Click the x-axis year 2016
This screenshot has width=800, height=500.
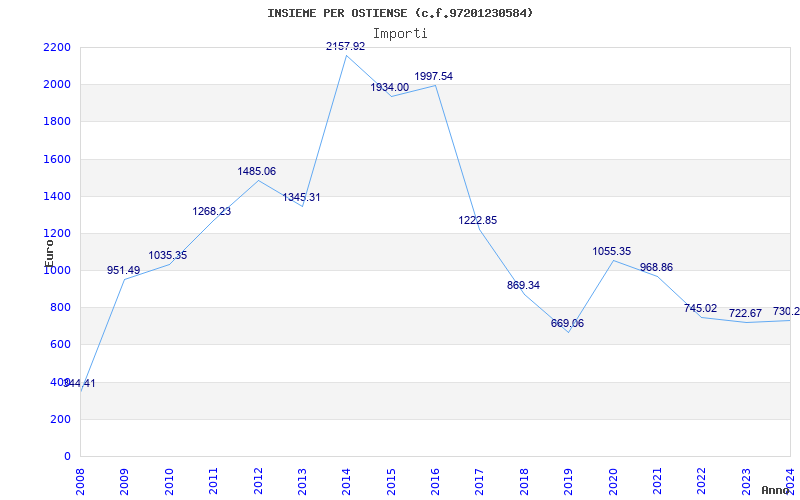click(435, 481)
